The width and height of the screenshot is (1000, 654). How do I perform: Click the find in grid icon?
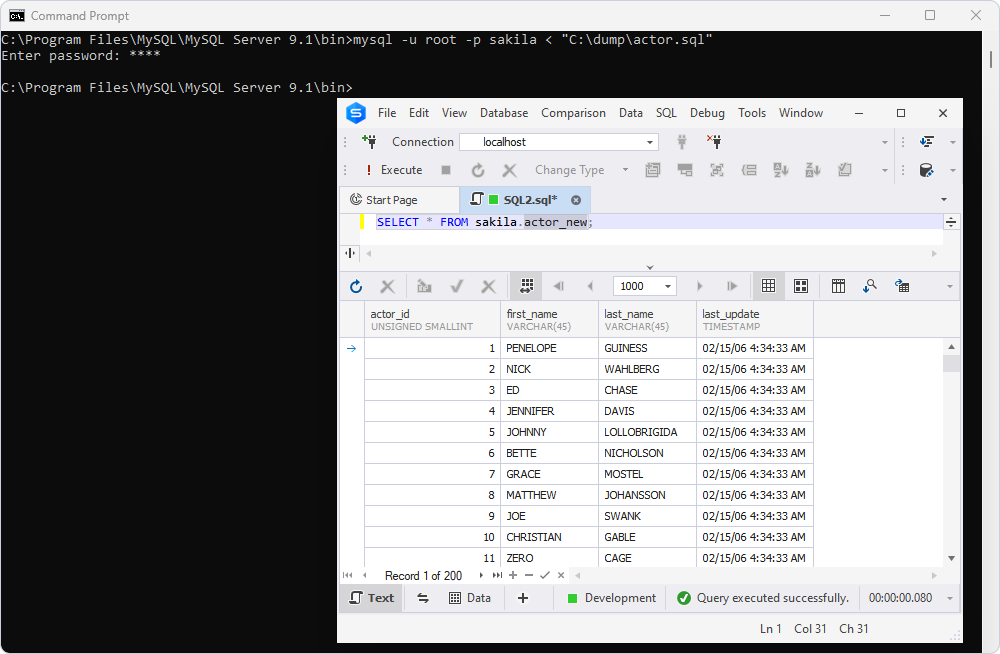coord(870,286)
